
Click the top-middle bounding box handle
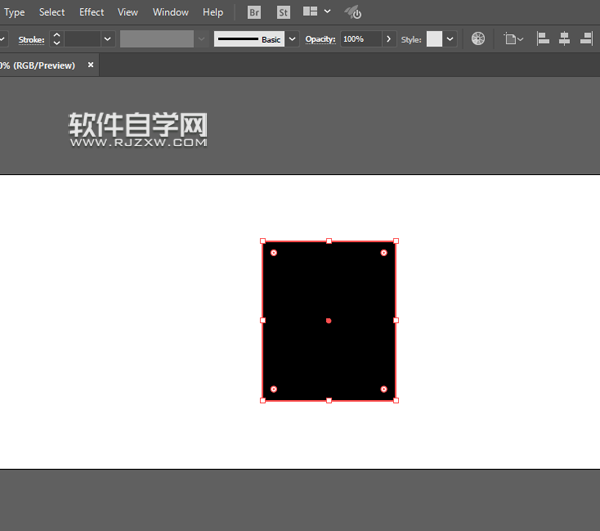[x=329, y=241]
